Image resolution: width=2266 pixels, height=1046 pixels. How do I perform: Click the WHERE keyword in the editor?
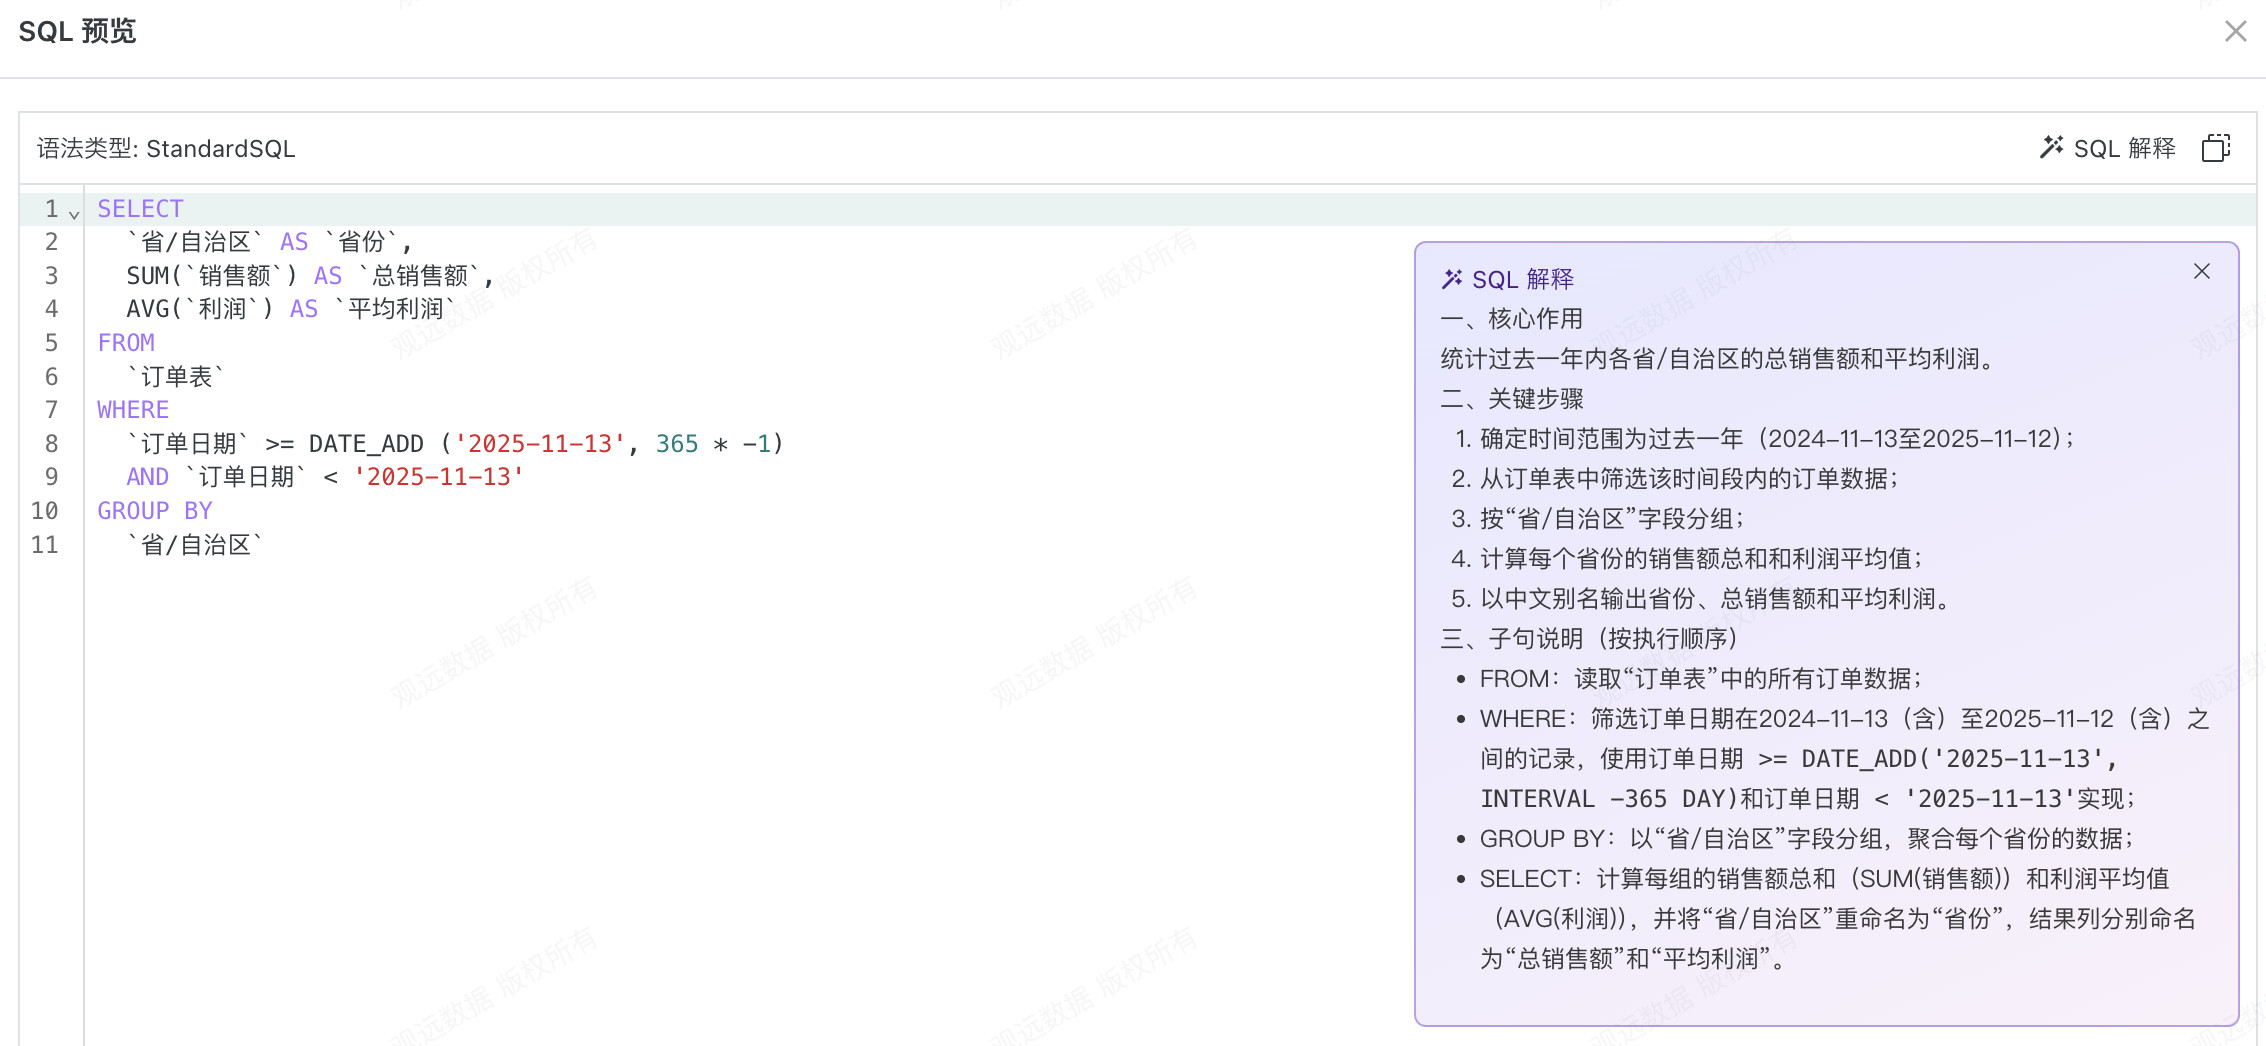(x=133, y=410)
